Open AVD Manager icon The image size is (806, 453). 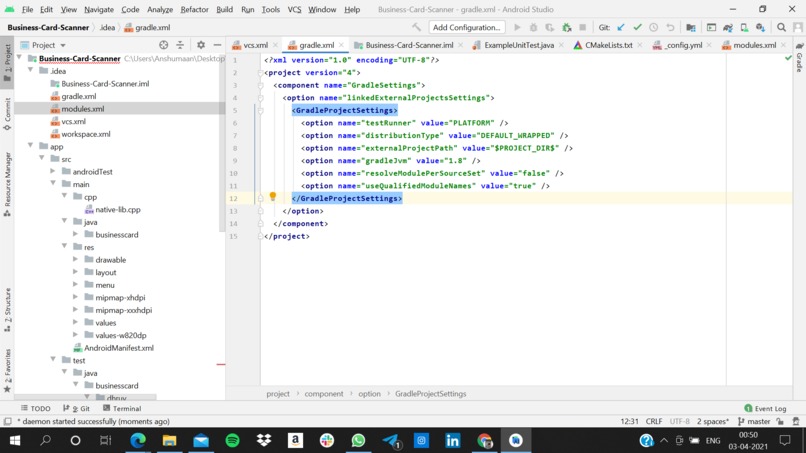(x=744, y=27)
